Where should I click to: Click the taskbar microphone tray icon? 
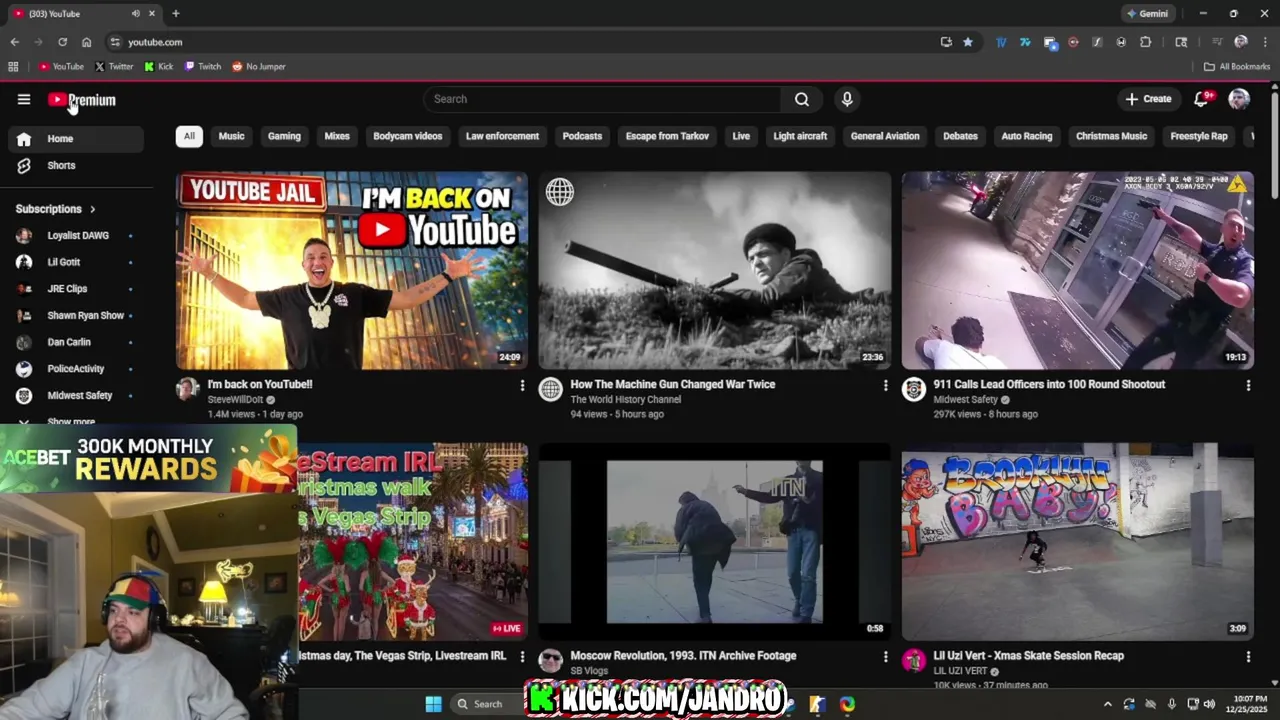pos(1171,704)
